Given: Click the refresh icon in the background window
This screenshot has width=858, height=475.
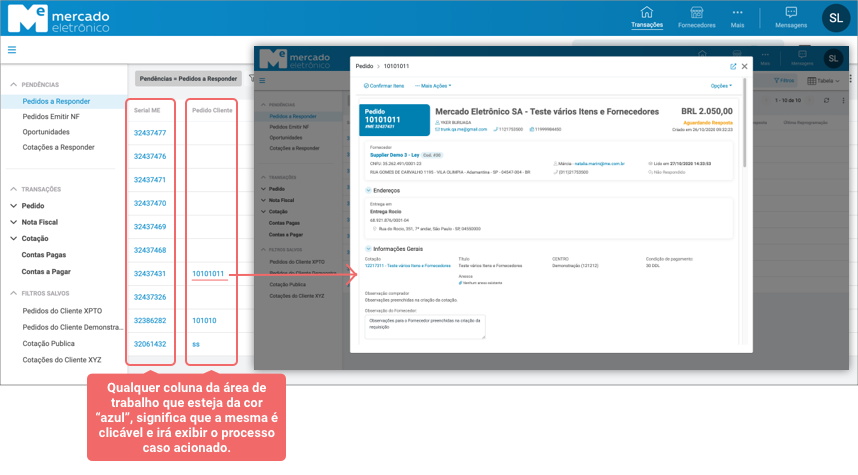Looking at the screenshot, I should (826, 100).
